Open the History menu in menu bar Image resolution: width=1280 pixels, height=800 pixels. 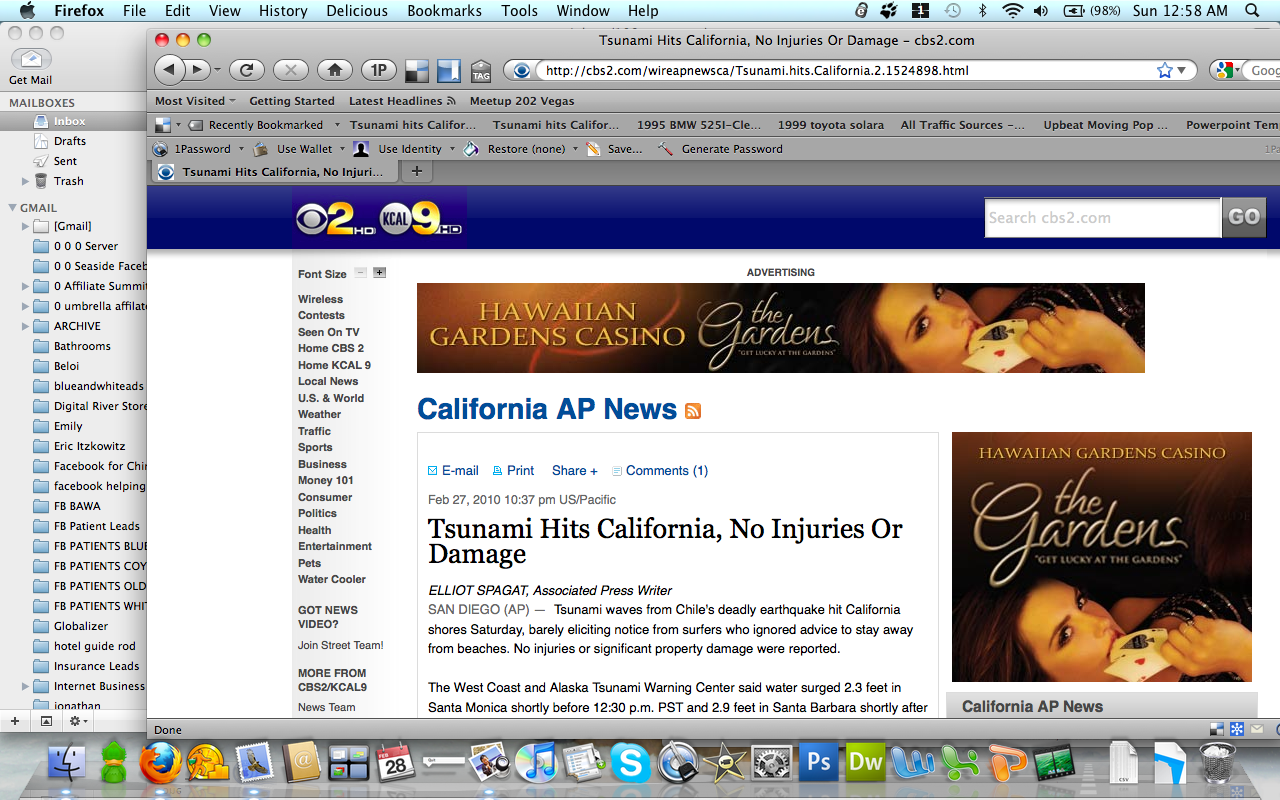(x=283, y=11)
